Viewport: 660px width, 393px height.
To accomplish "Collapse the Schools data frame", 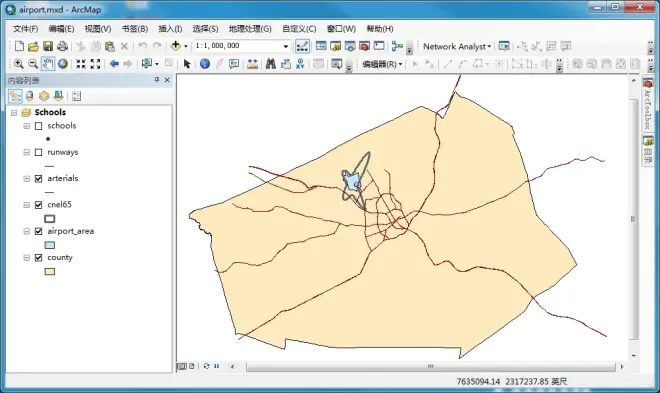I will (14, 113).
